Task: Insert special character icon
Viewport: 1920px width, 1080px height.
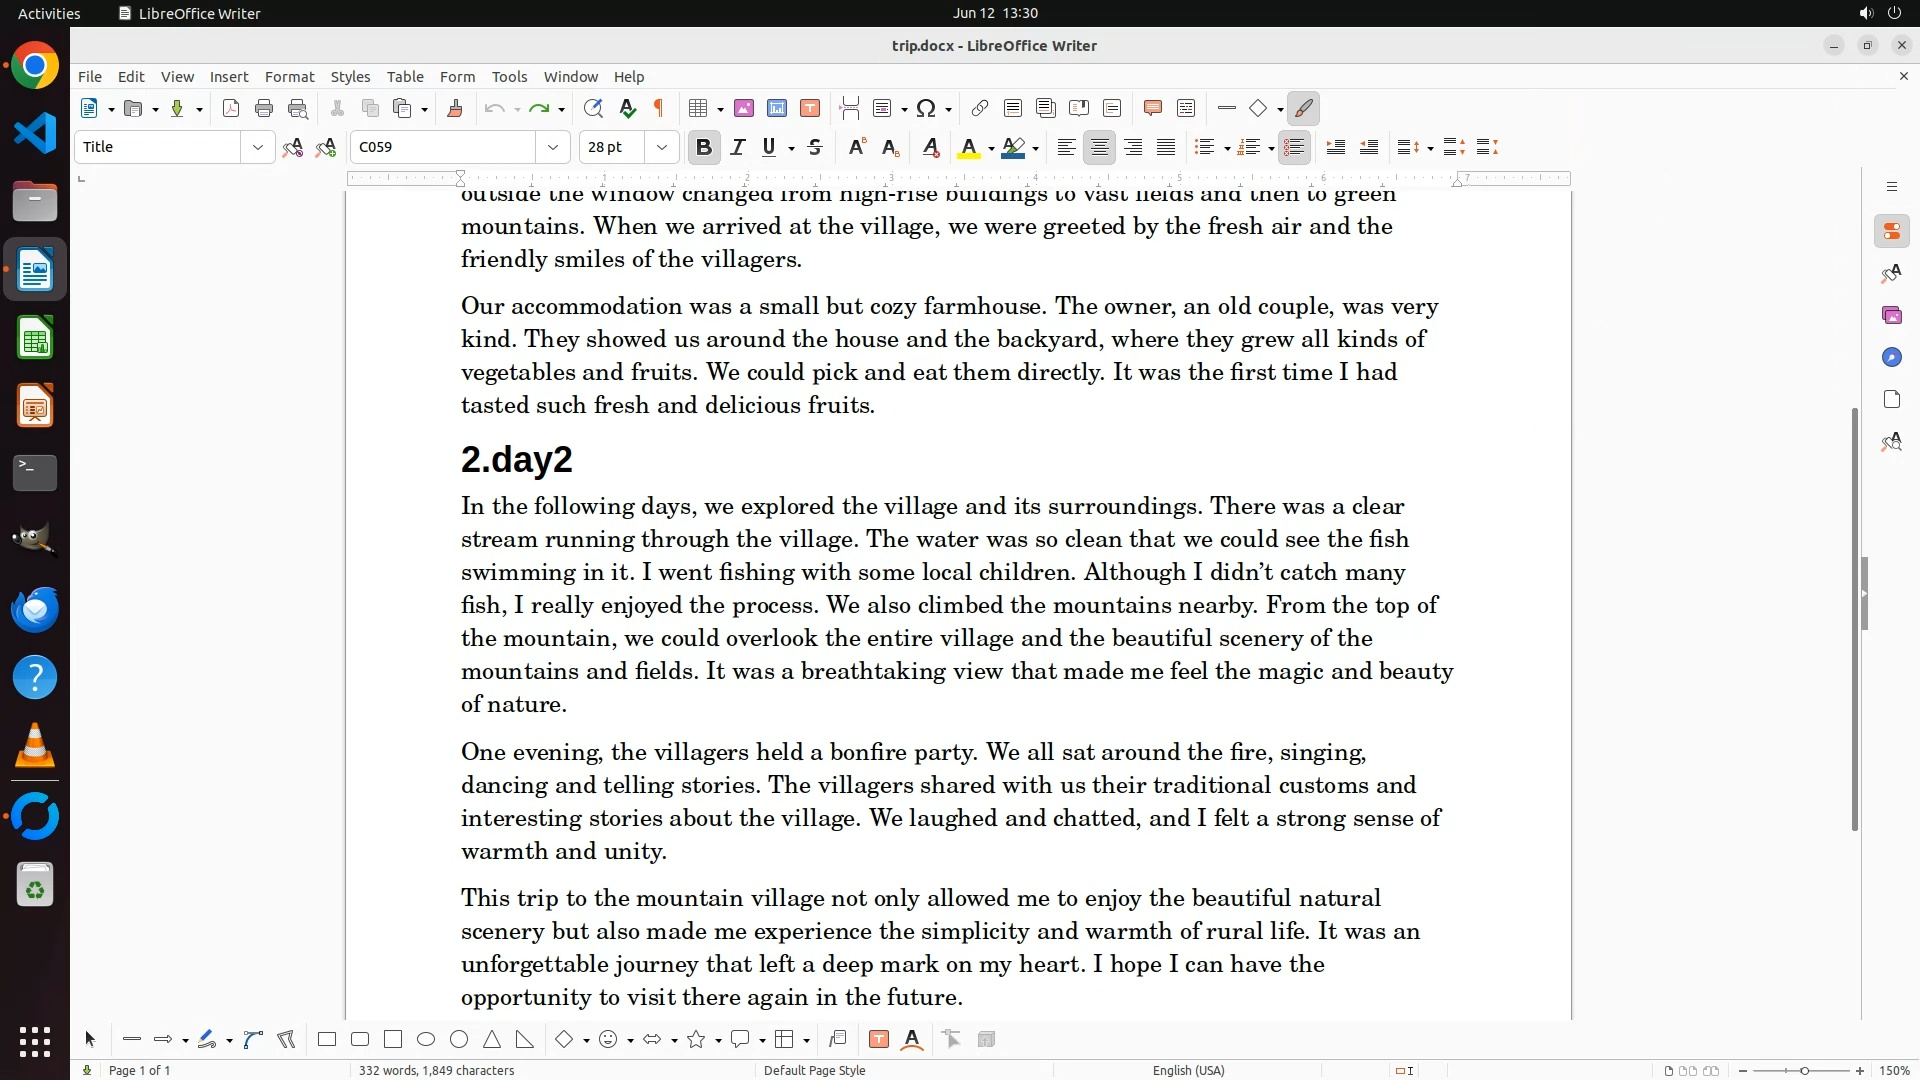Action: [x=926, y=109]
